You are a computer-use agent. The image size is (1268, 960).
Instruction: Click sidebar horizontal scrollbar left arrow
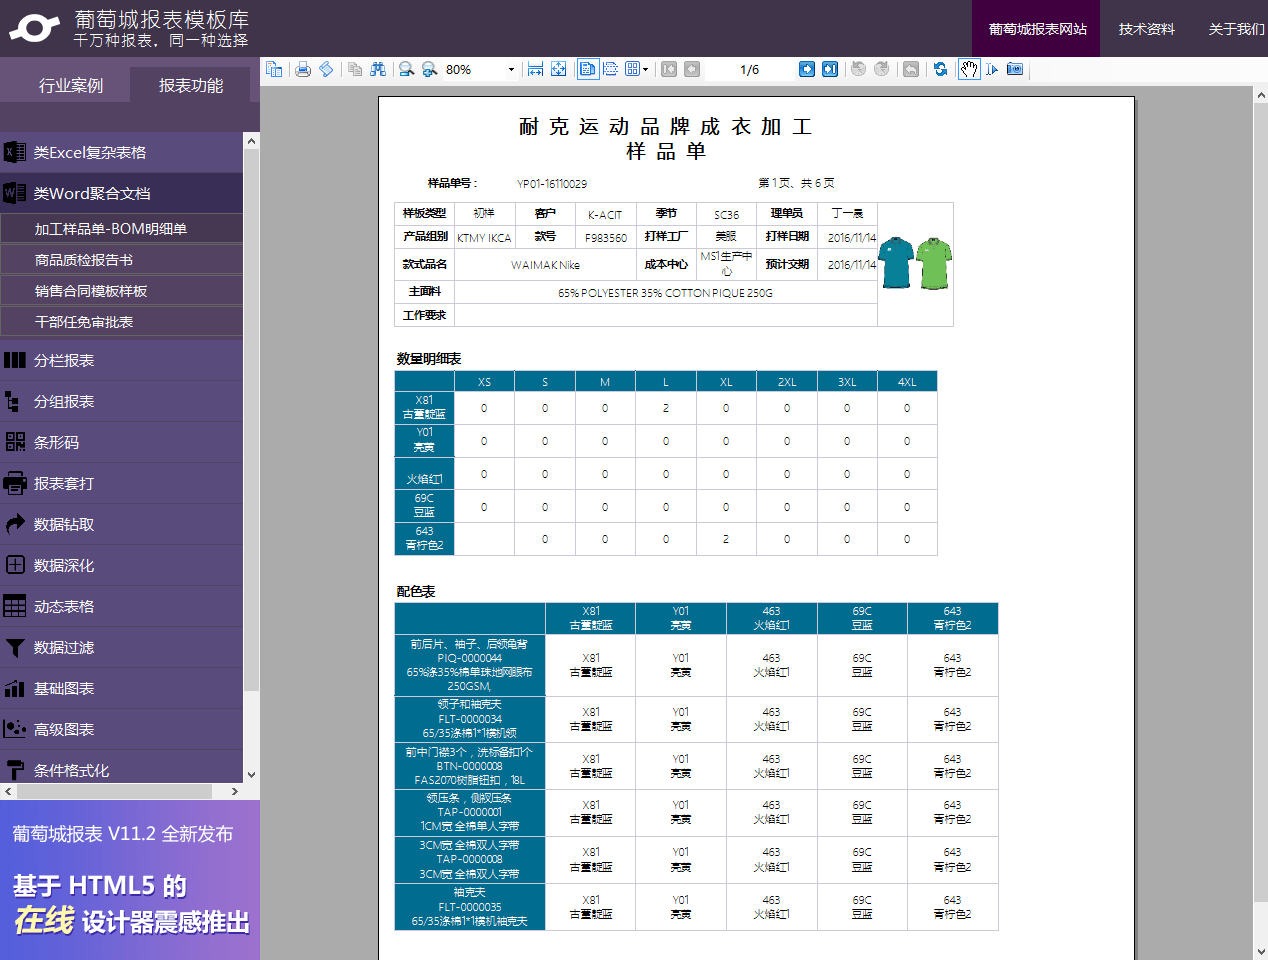[x=8, y=791]
